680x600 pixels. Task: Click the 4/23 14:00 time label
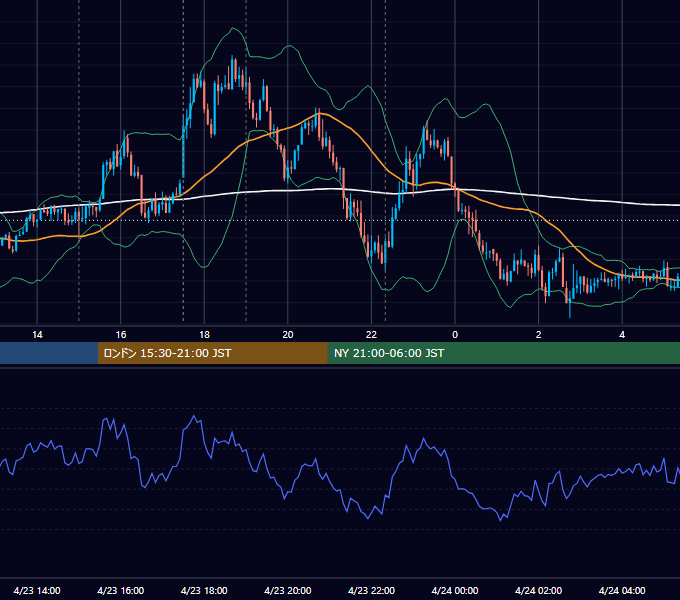point(37,590)
